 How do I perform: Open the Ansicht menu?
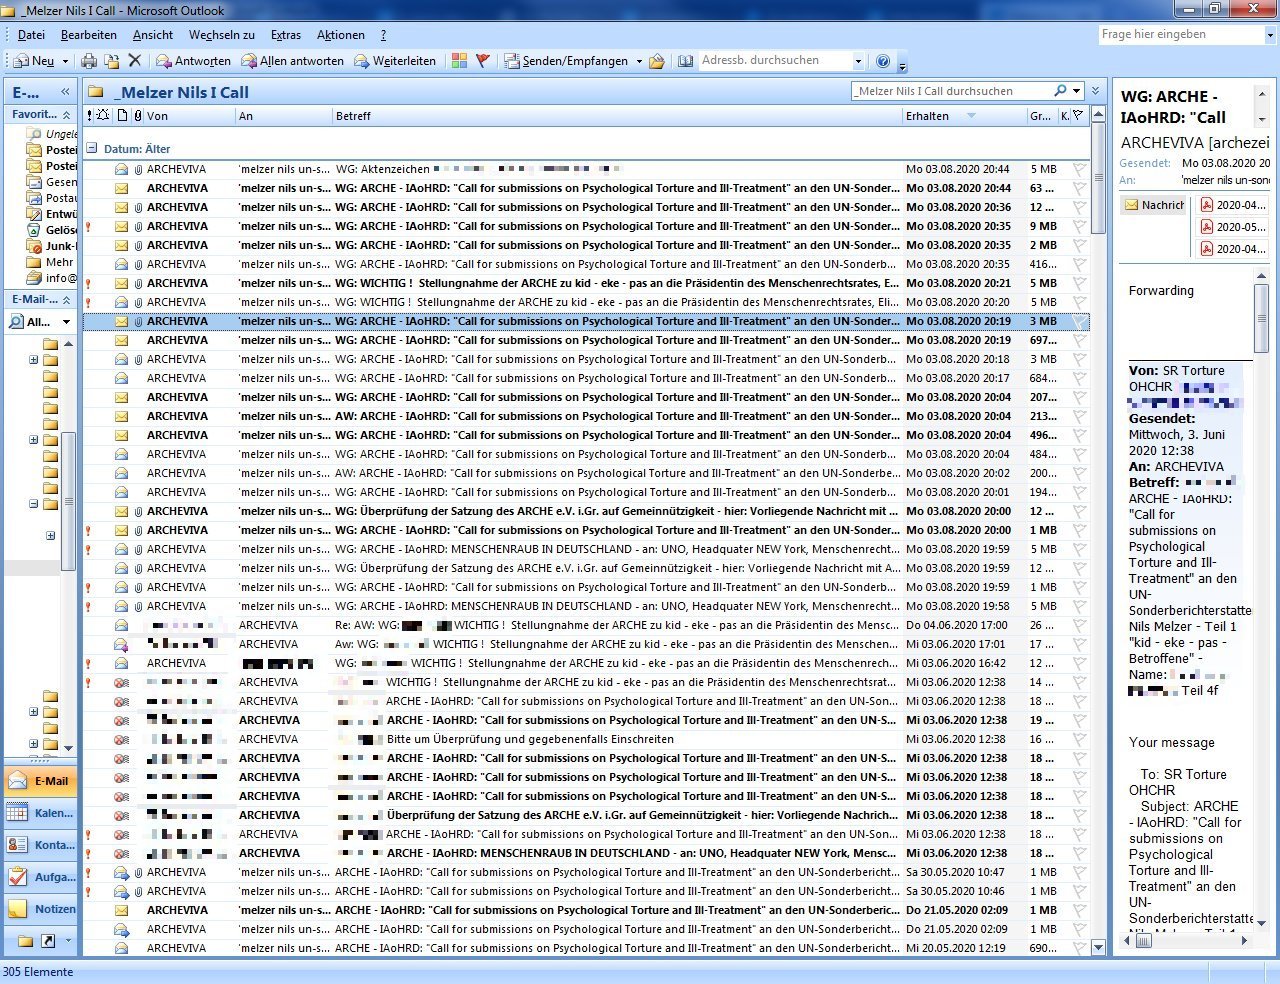(153, 35)
